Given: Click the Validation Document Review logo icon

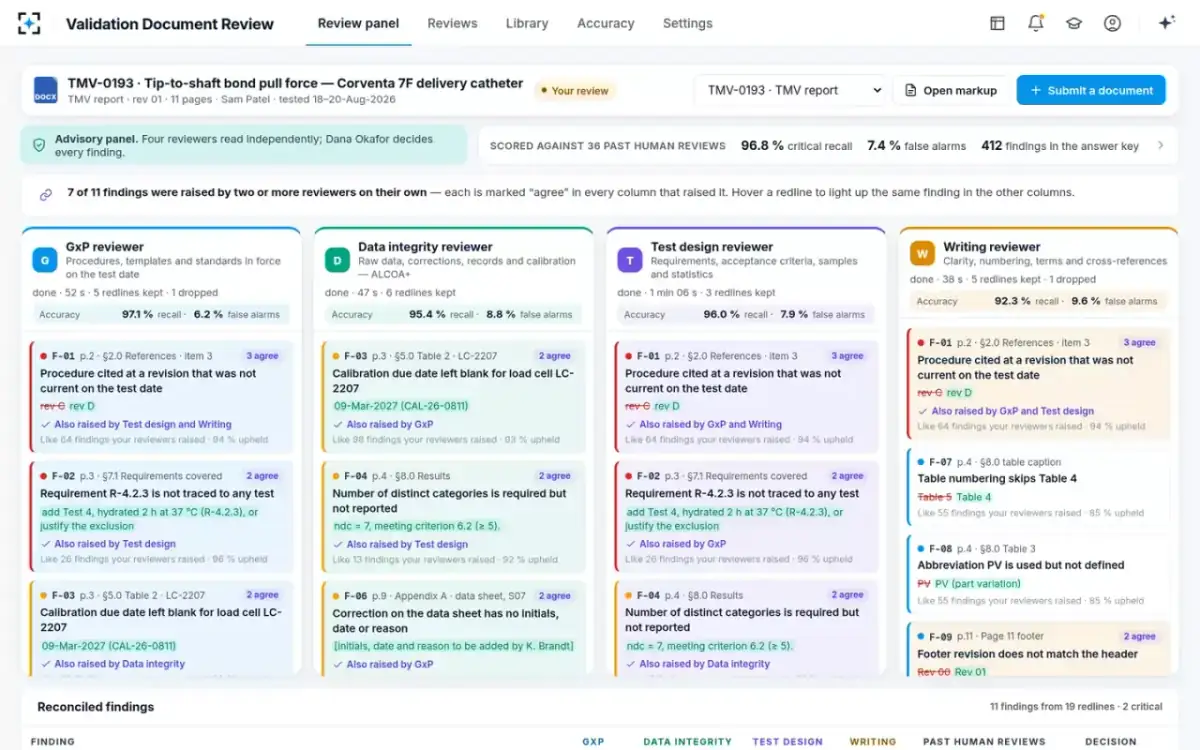Looking at the screenshot, I should coord(29,23).
